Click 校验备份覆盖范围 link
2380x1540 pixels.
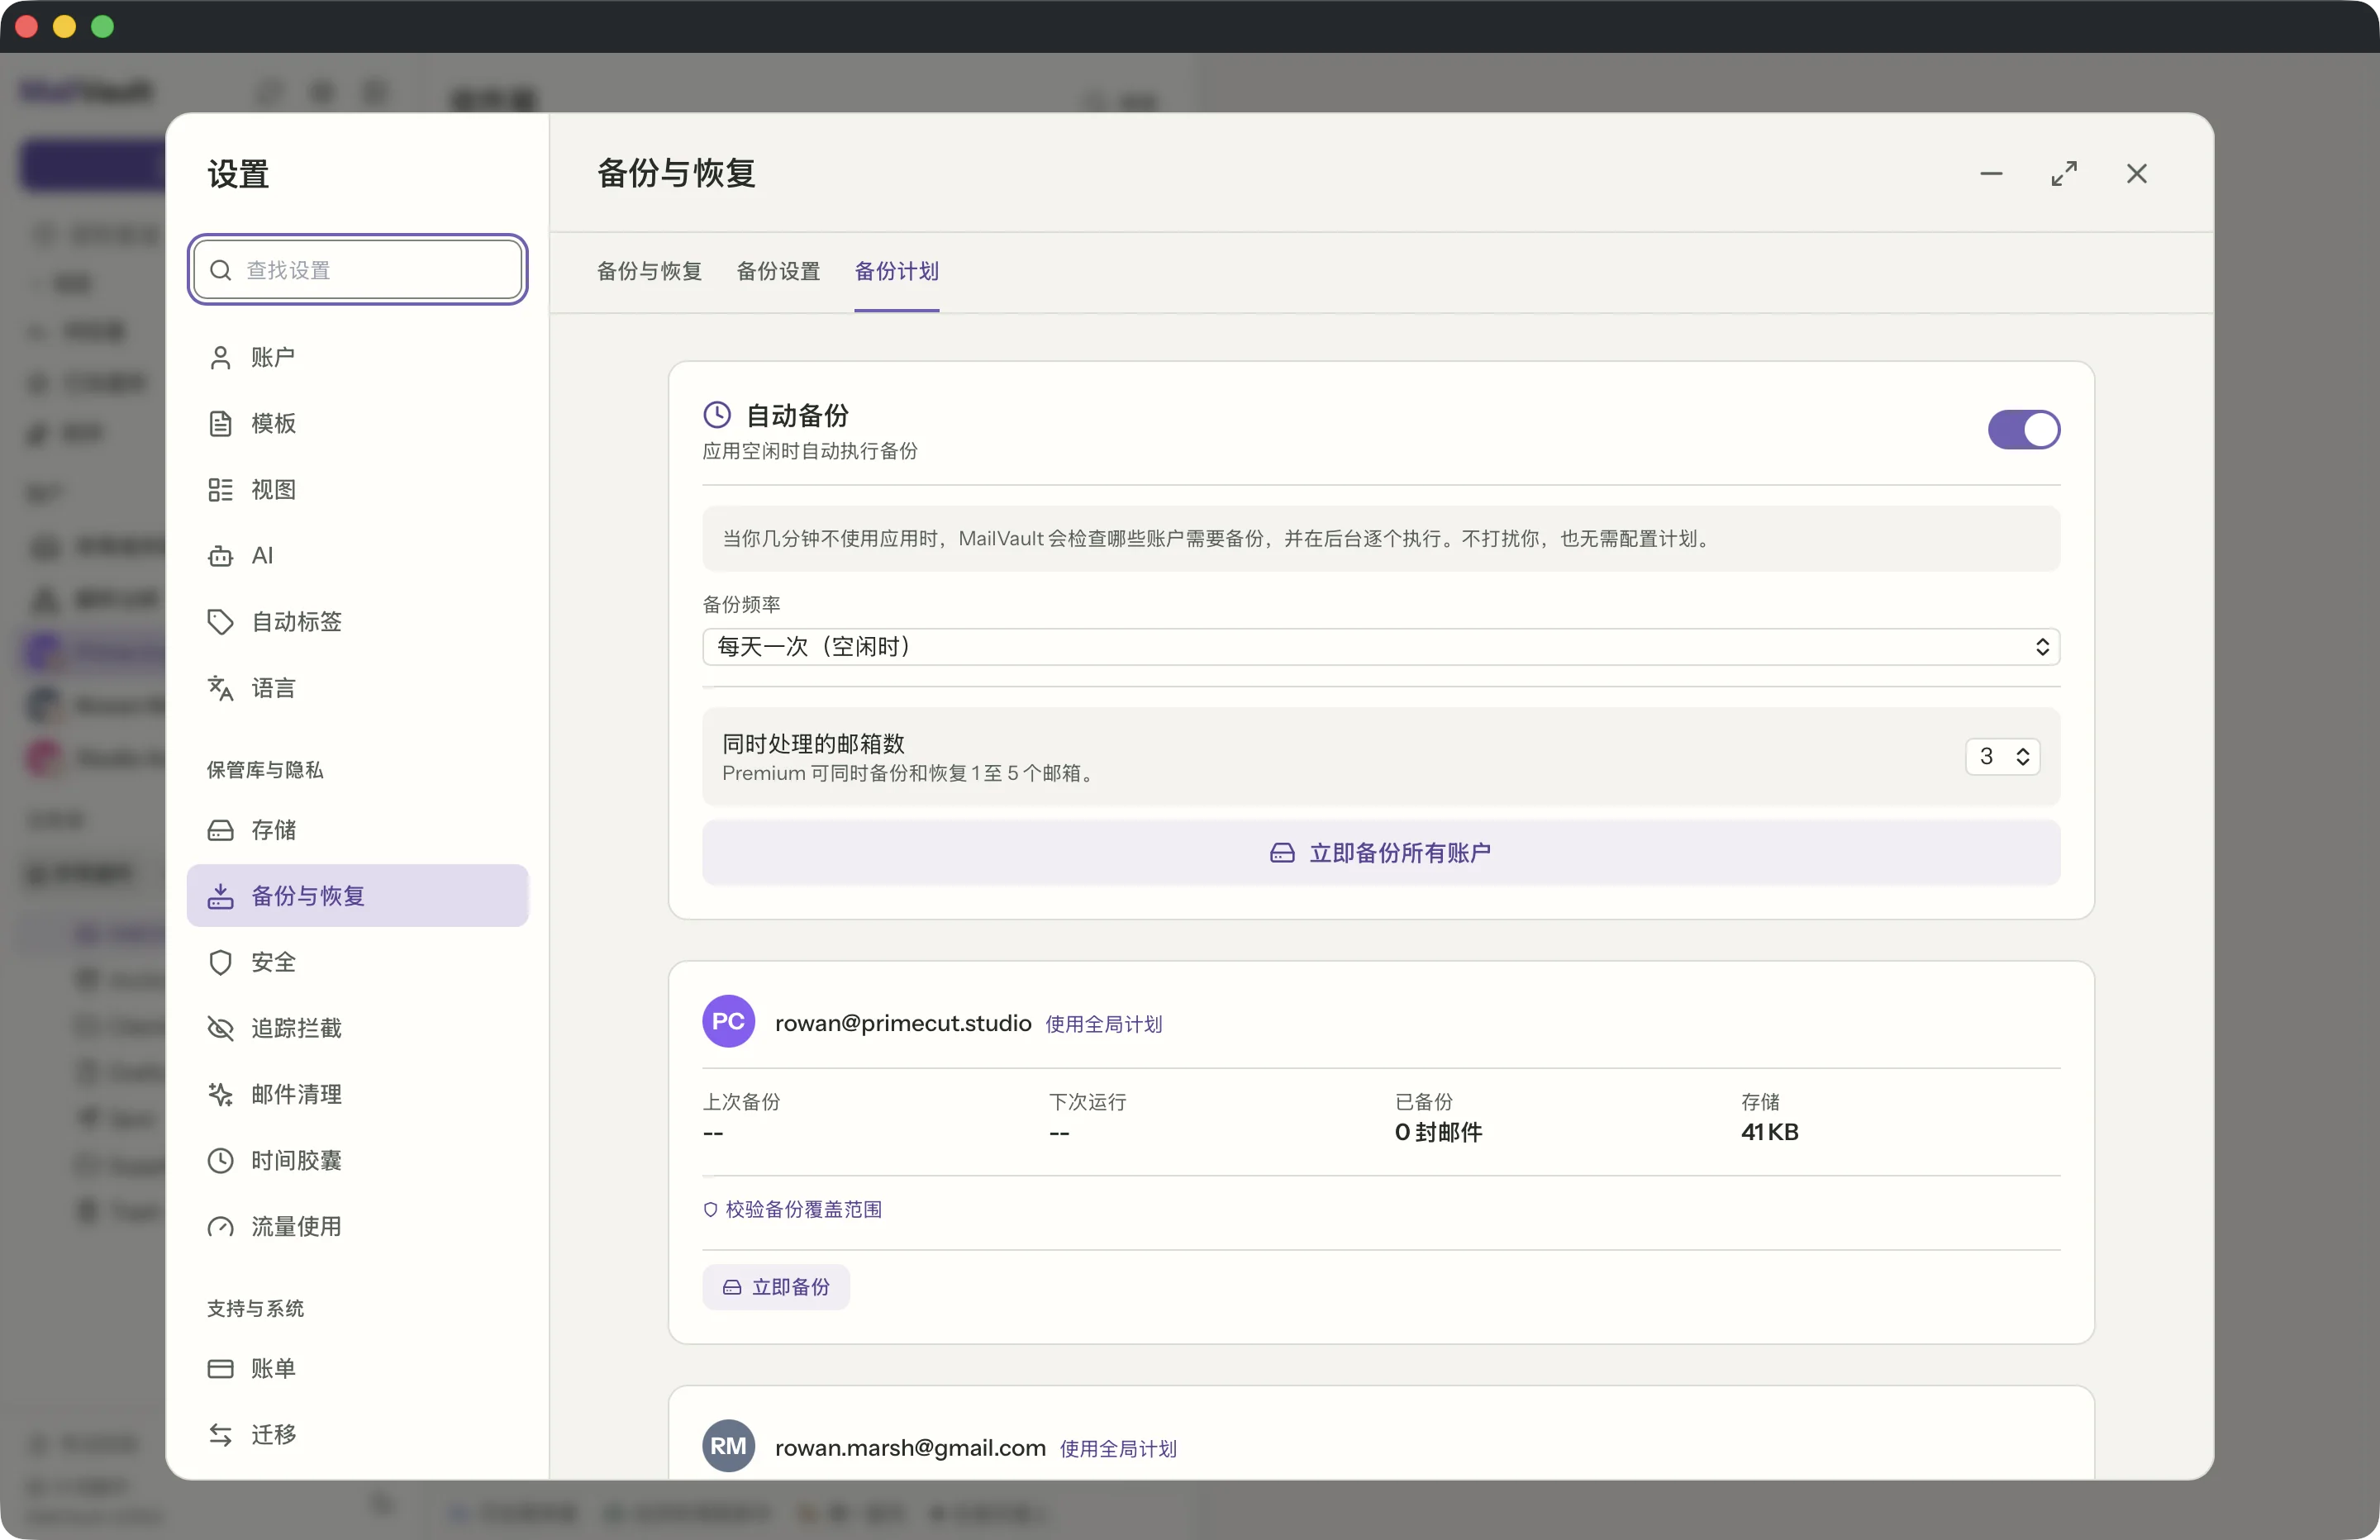792,1209
